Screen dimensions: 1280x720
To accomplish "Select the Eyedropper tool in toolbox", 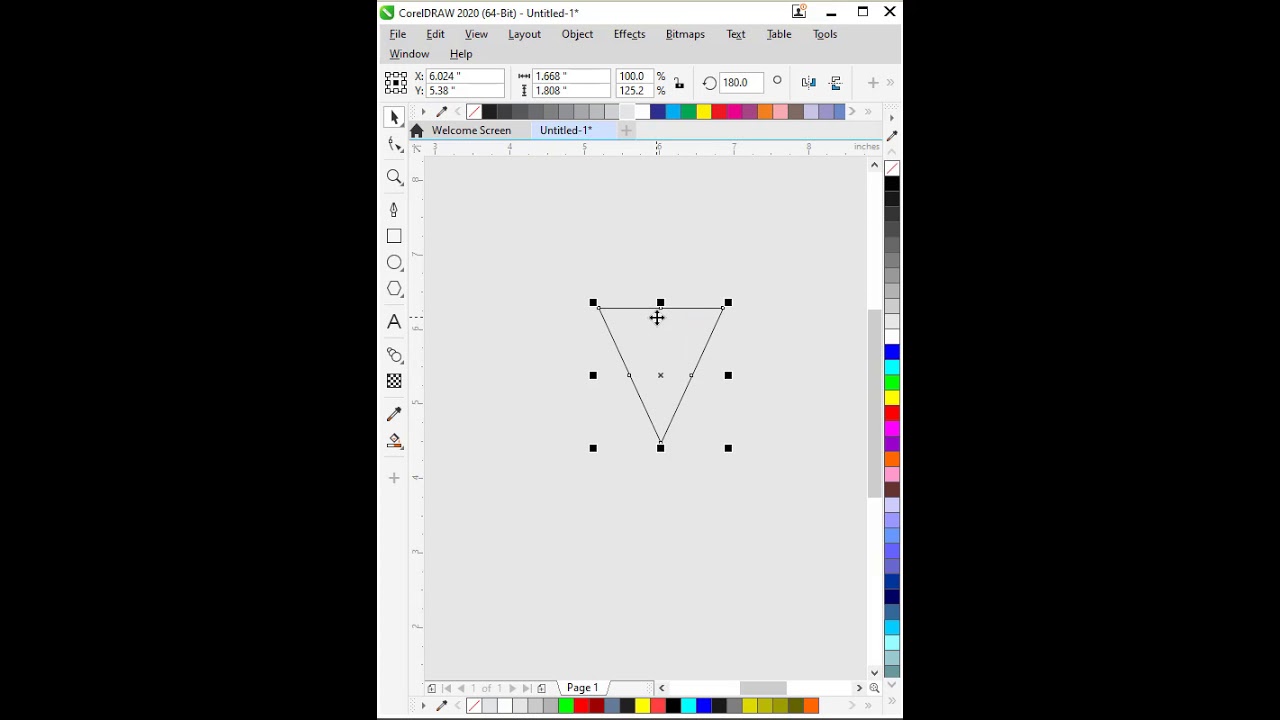I will tap(394, 414).
